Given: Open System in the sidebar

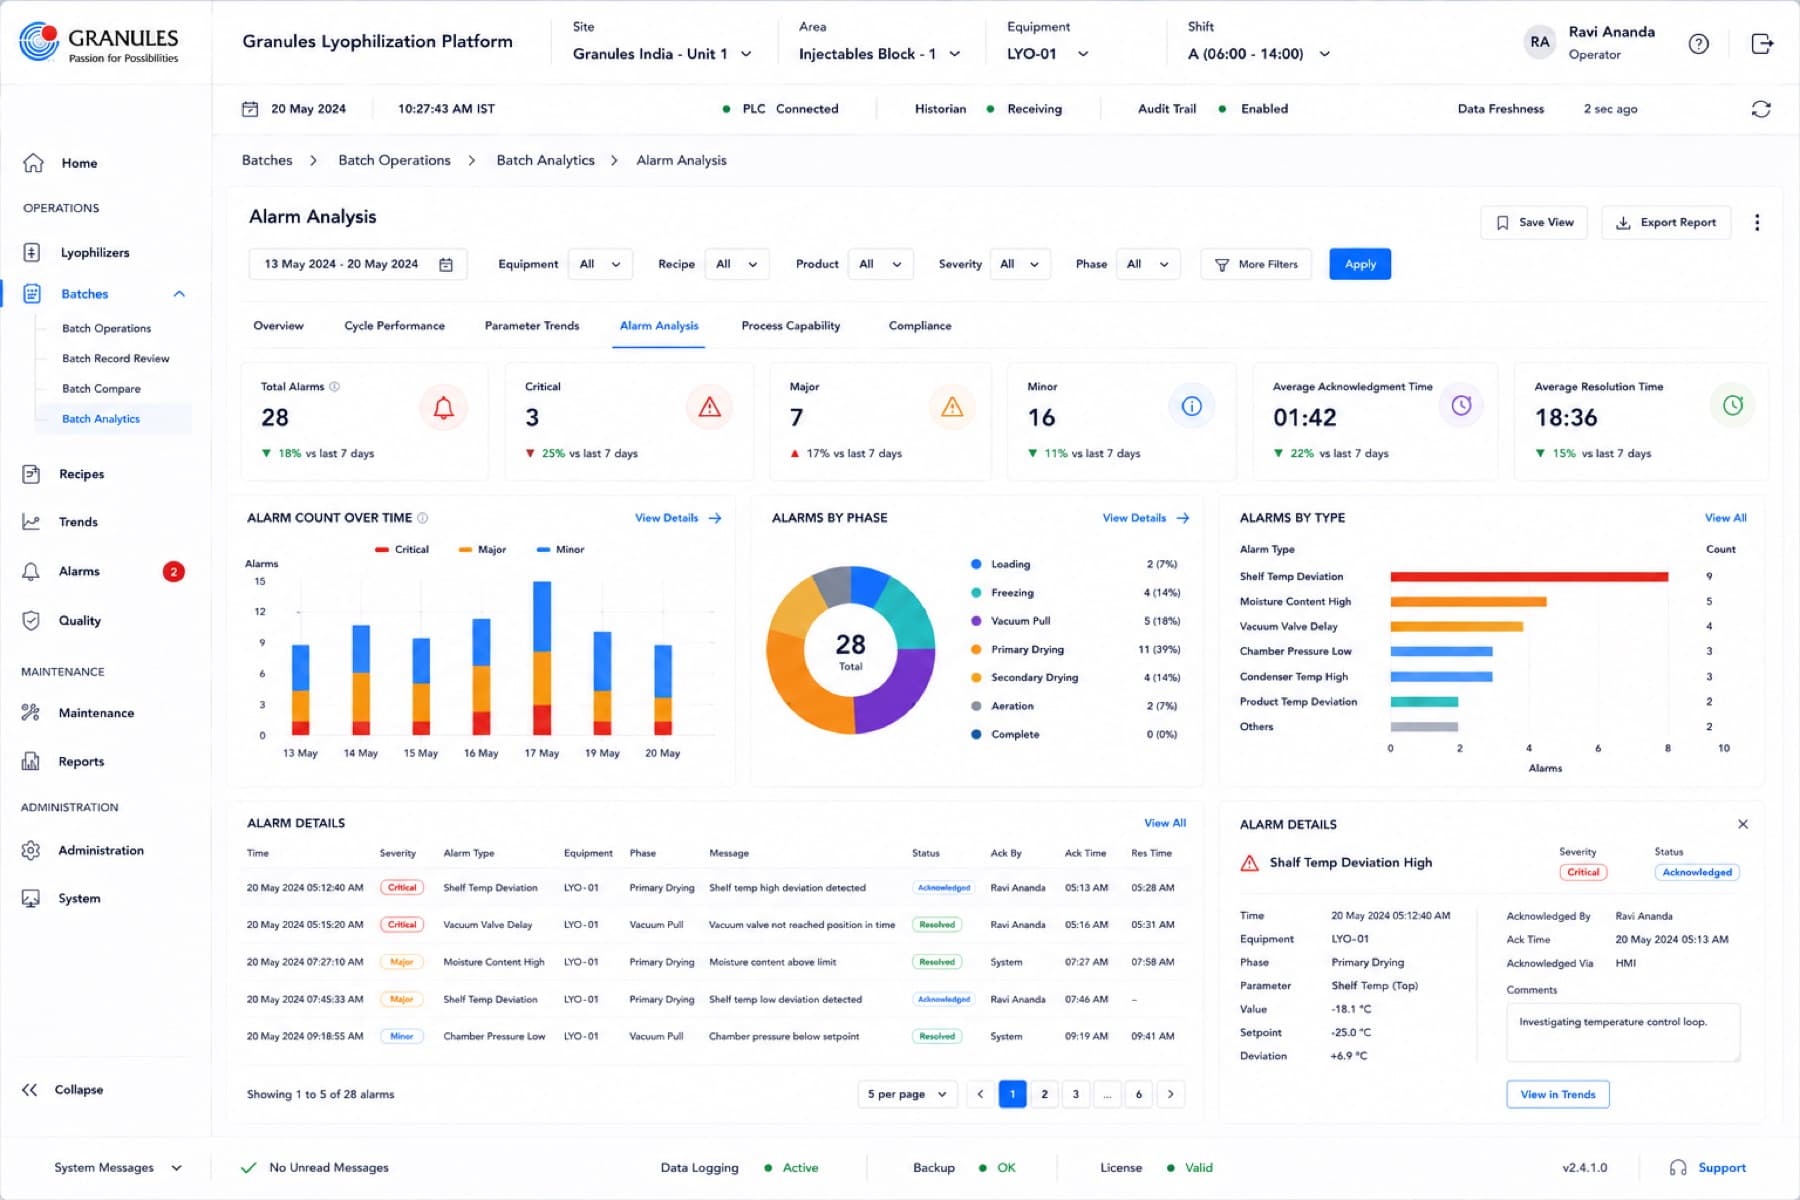Looking at the screenshot, I should click(x=79, y=898).
